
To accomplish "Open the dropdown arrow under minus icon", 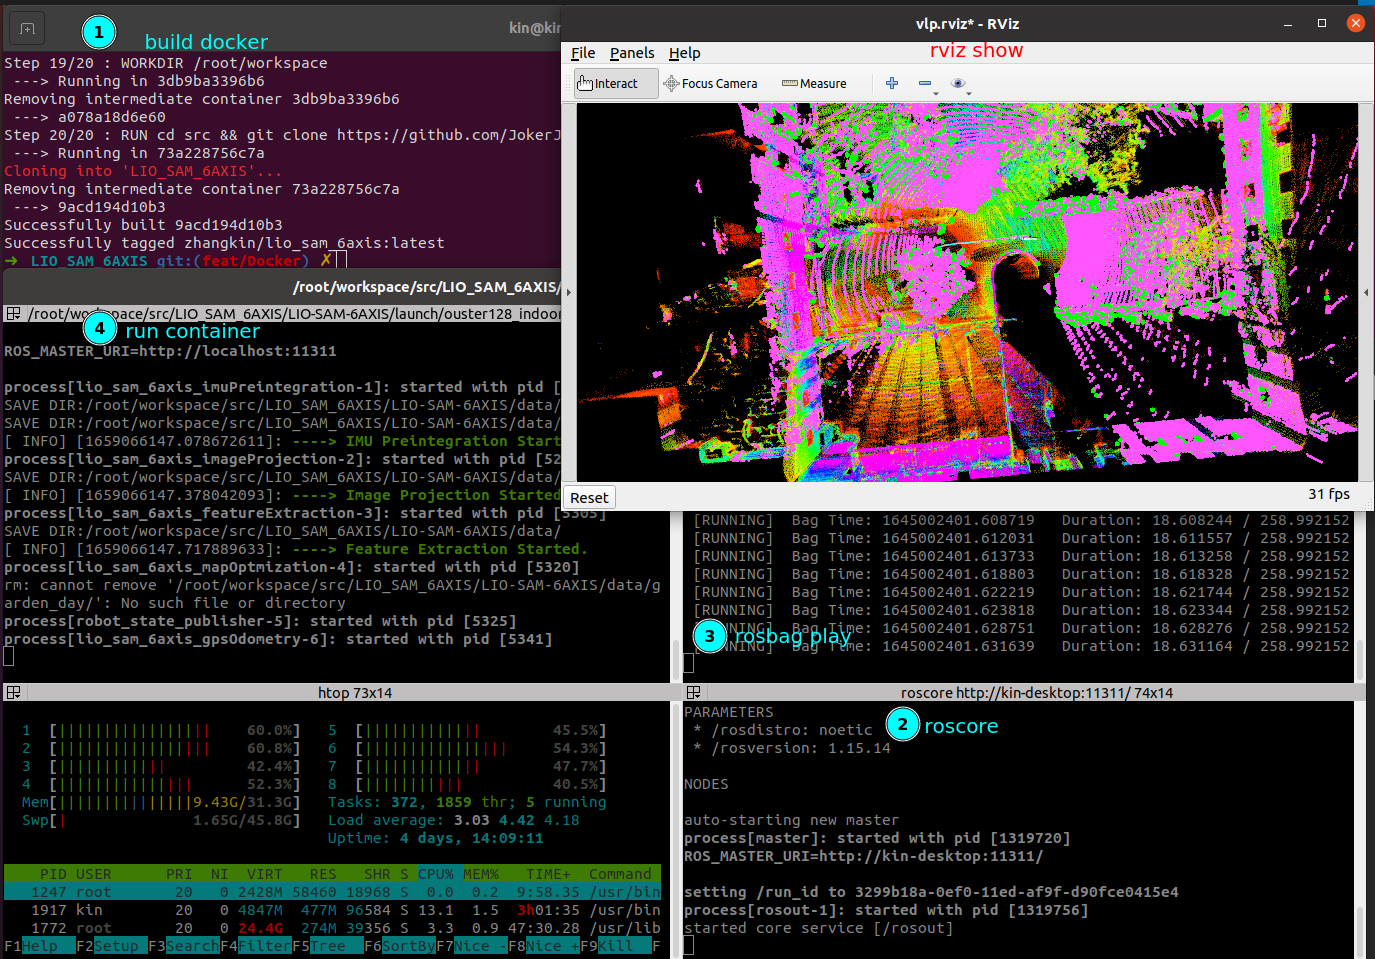I will (936, 94).
